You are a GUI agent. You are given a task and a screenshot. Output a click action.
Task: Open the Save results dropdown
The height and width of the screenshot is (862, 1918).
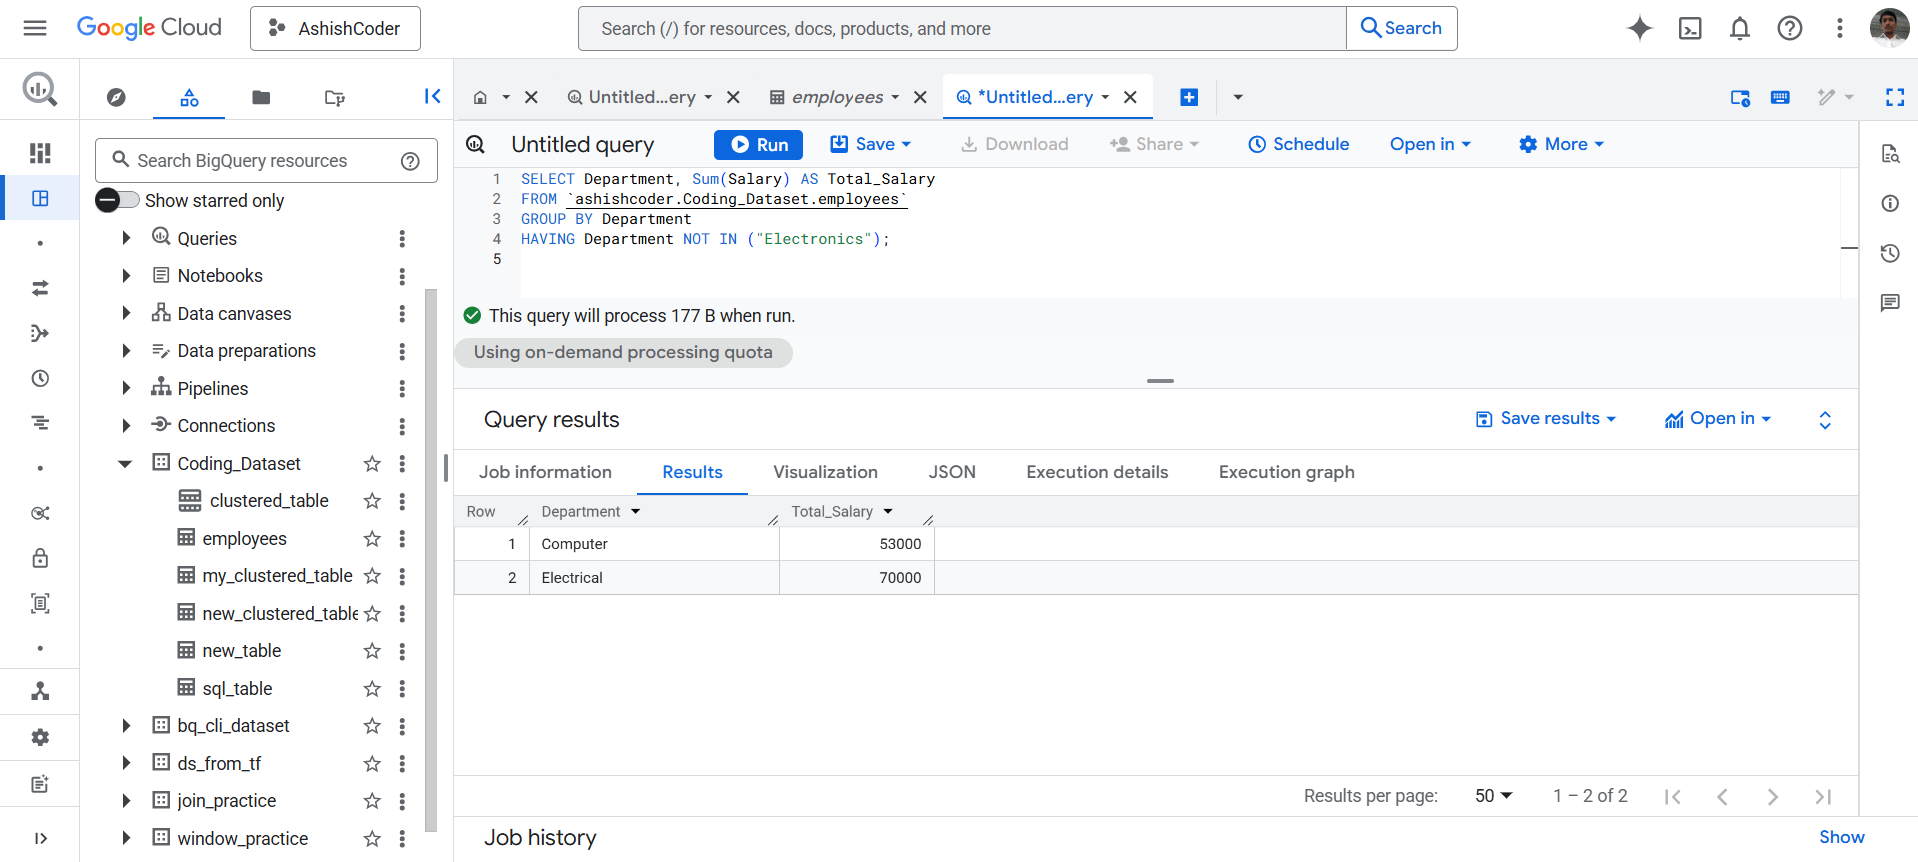click(1546, 419)
